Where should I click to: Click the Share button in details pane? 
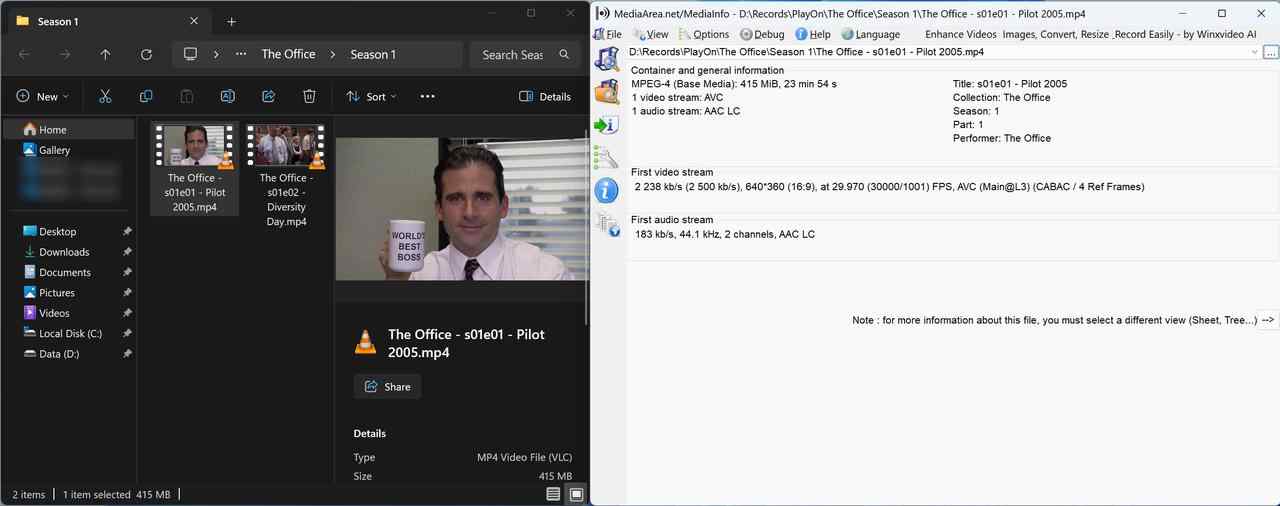click(387, 386)
